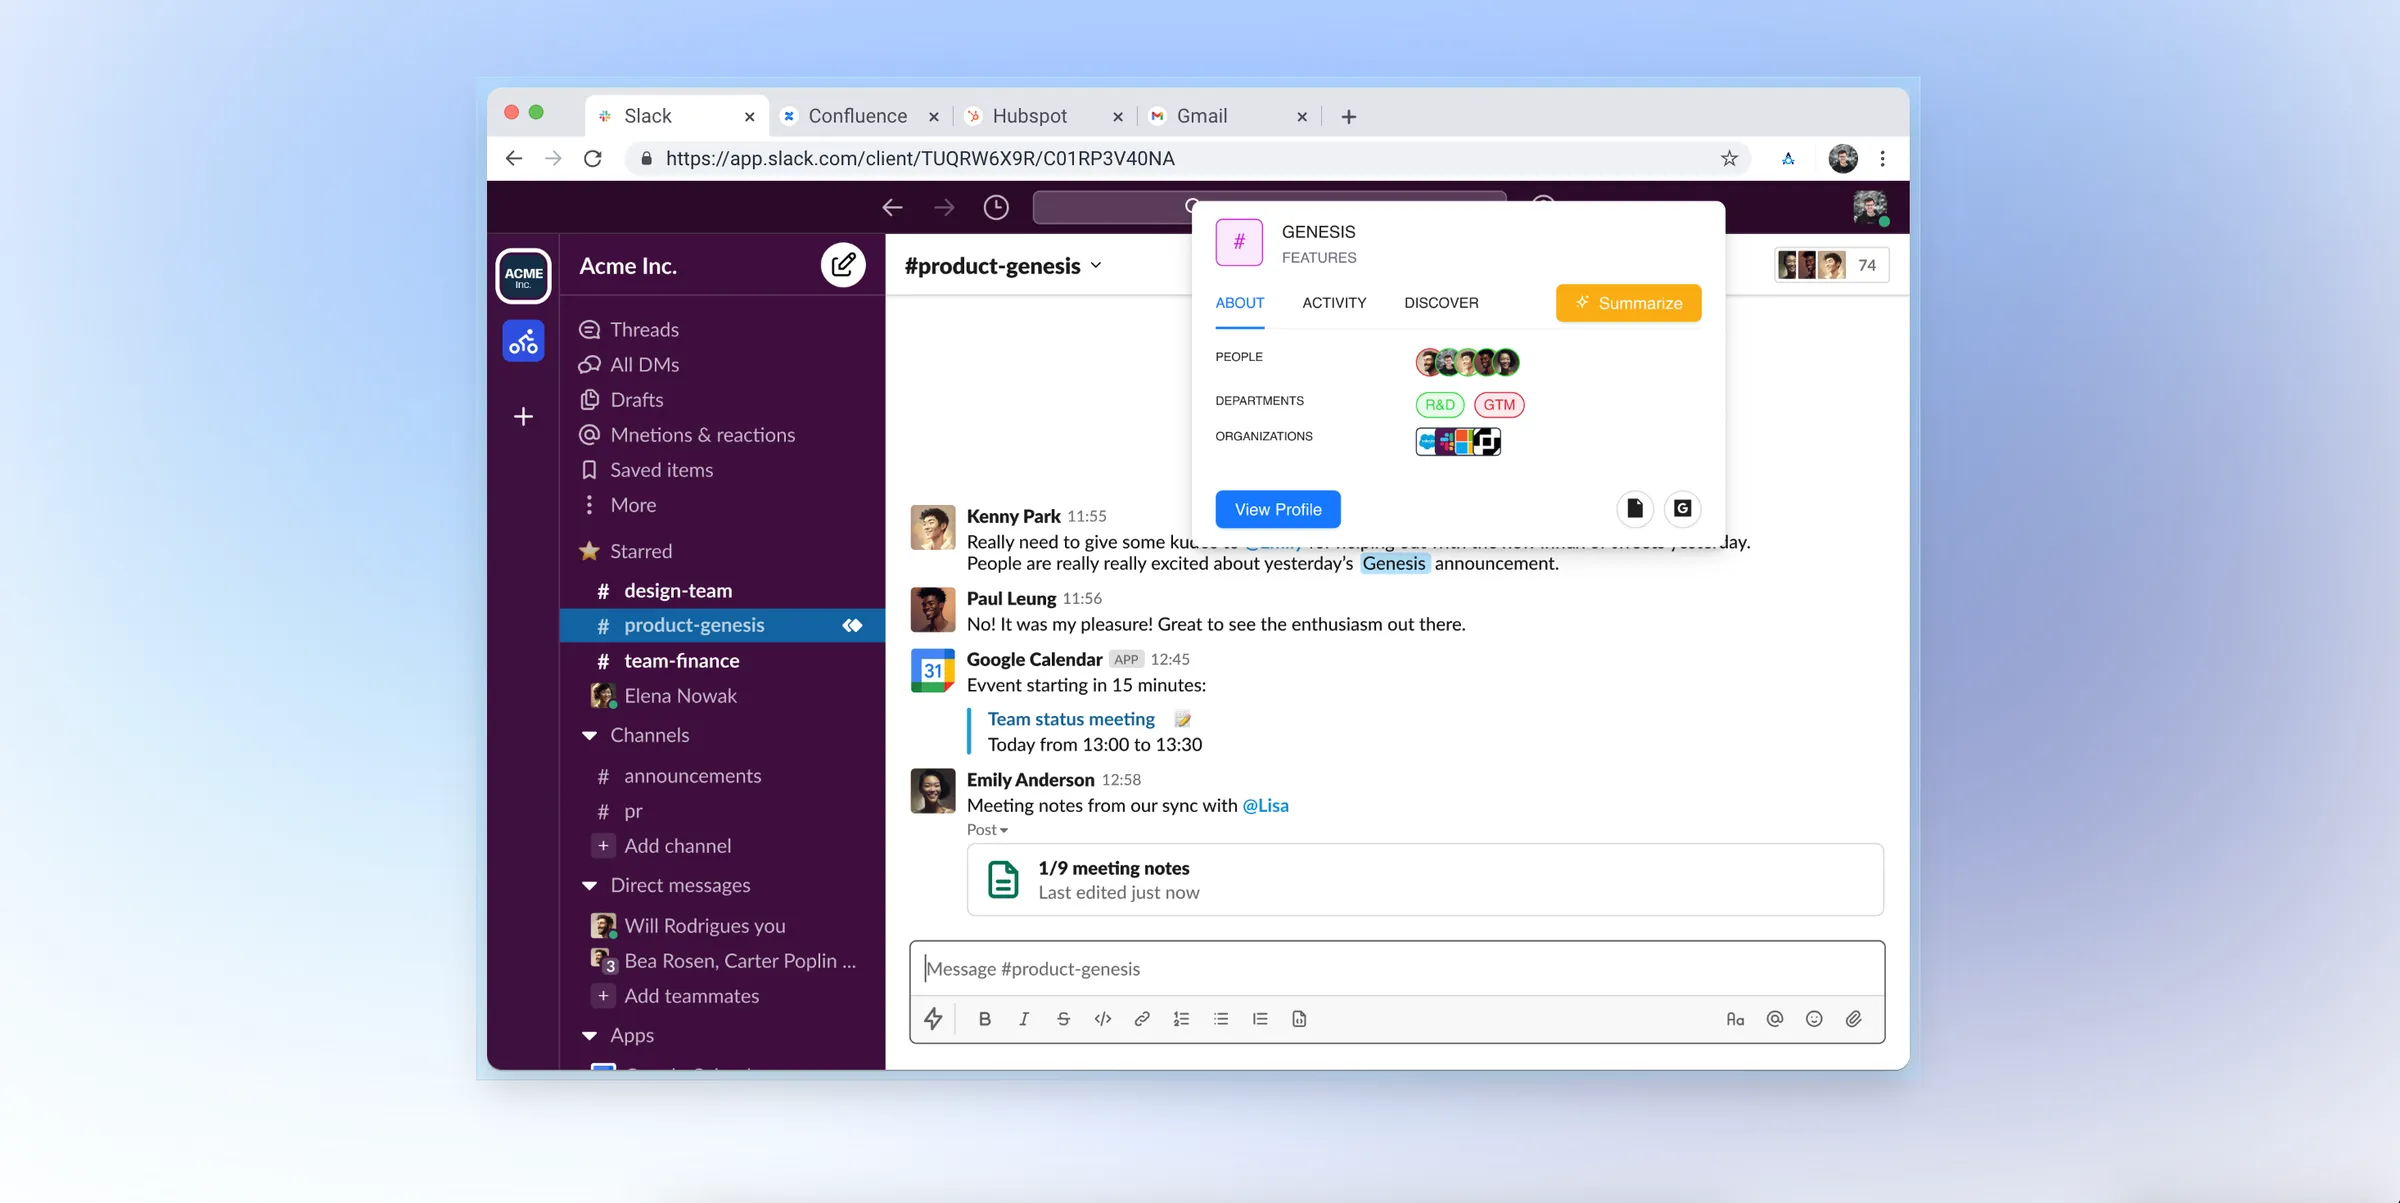Select the R&D department pill

click(x=1439, y=405)
